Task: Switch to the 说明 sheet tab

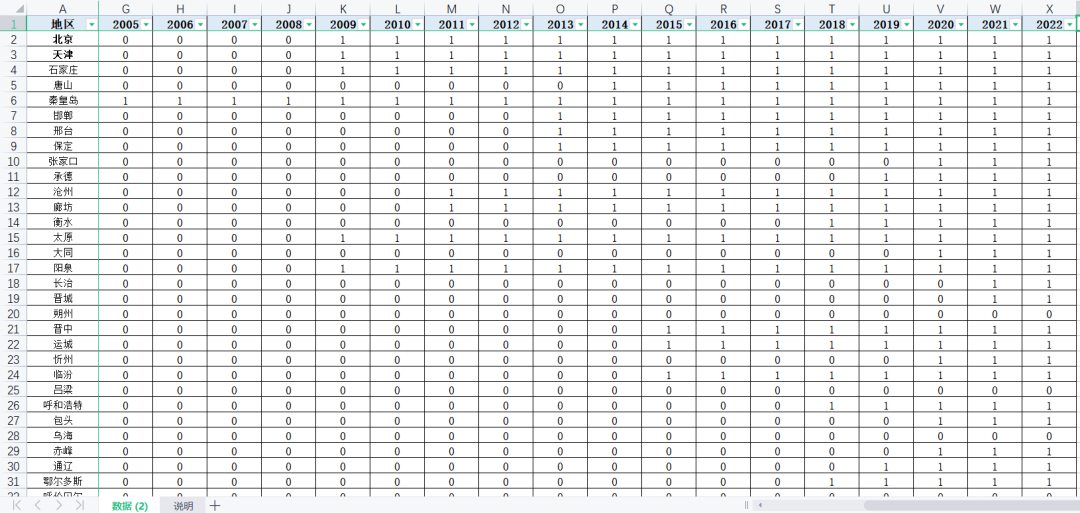Action: tap(183, 506)
